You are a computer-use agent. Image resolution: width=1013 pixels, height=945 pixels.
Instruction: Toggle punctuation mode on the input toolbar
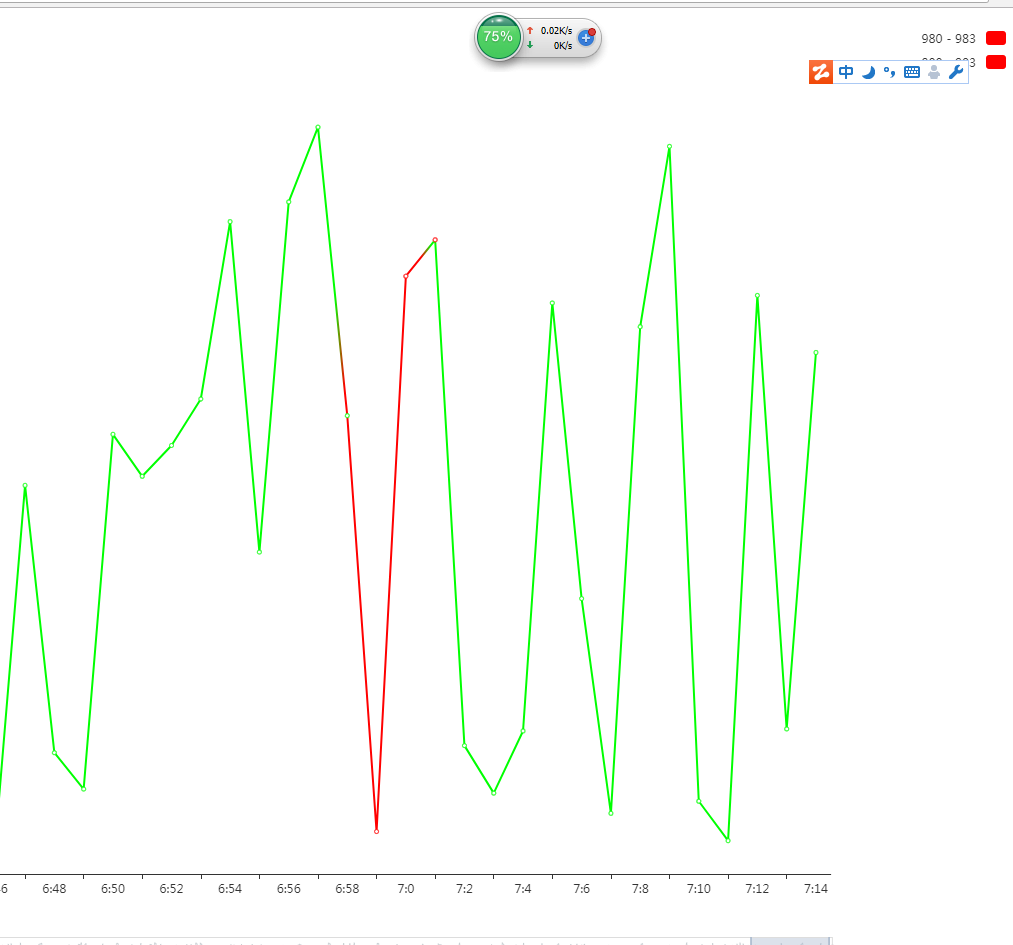pyautogui.click(x=891, y=72)
